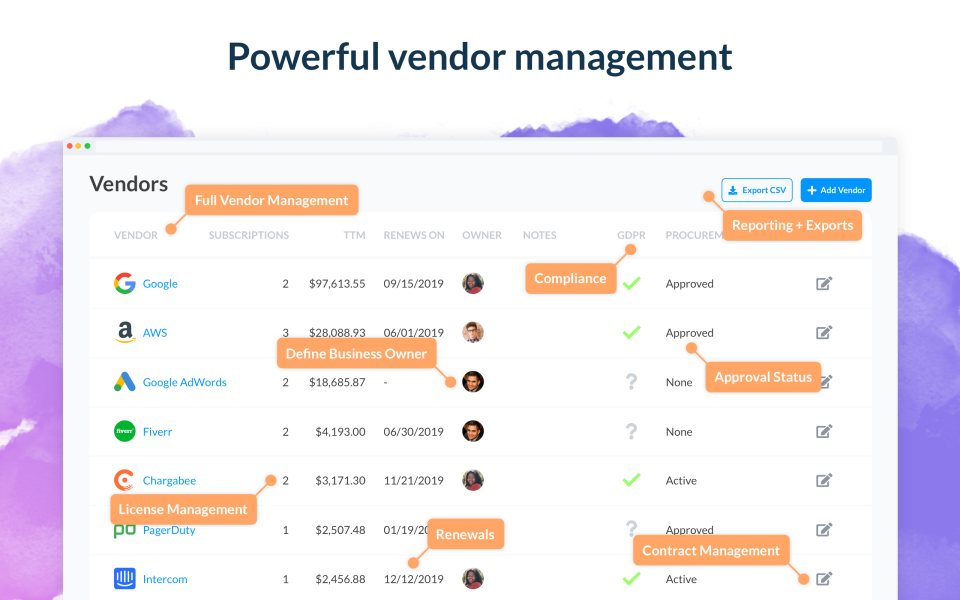Click edit icon for PagerDuty row
The image size is (960, 600).
[x=824, y=530]
